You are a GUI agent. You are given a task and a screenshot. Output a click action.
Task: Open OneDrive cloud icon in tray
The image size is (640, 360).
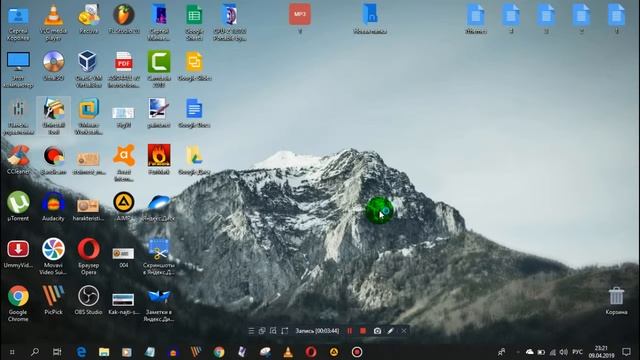[x=529, y=352]
